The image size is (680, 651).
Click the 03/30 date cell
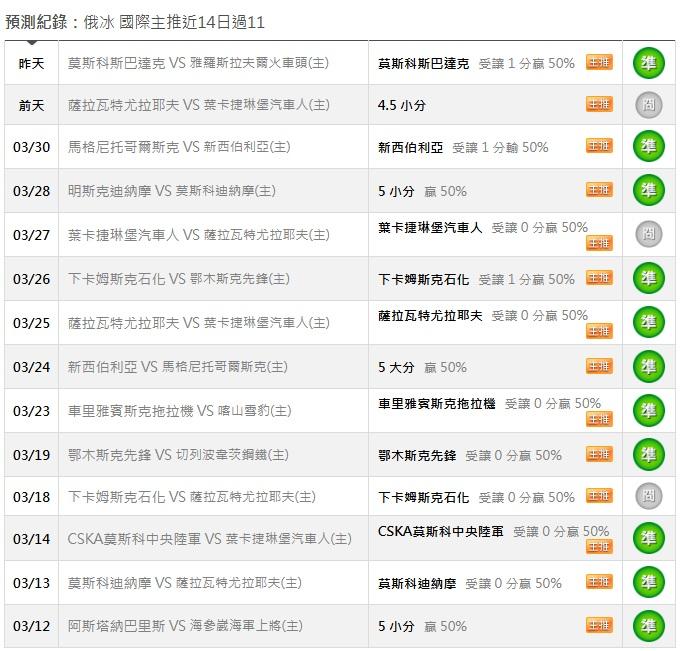pyautogui.click(x=31, y=147)
